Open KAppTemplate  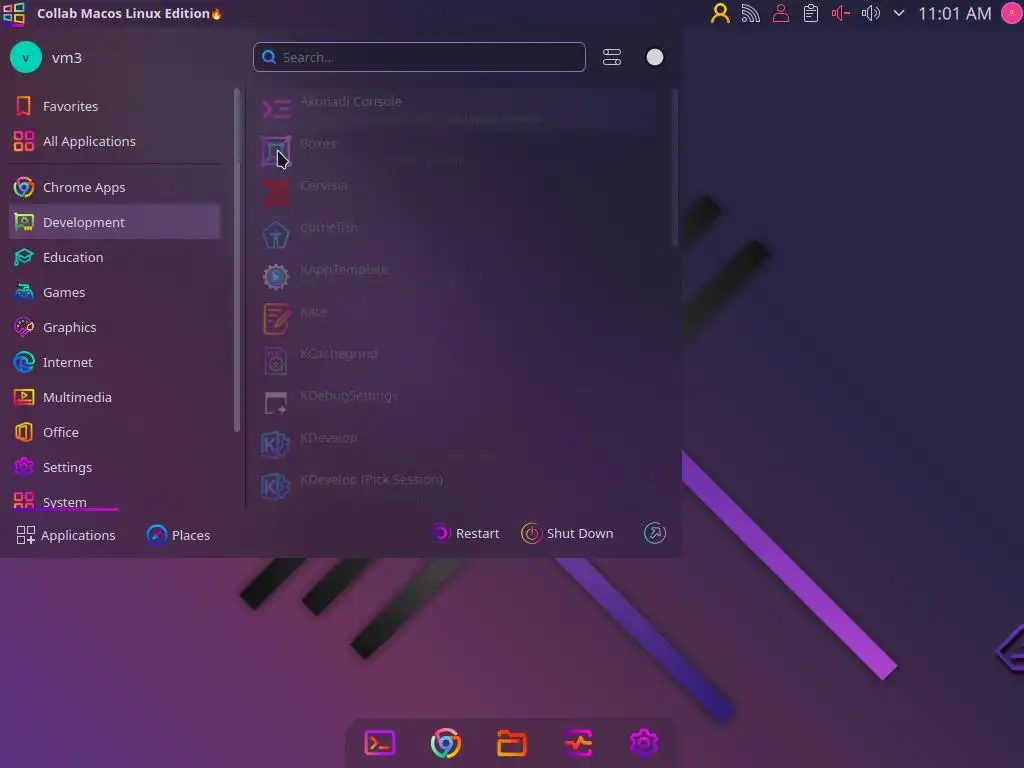pos(458,276)
